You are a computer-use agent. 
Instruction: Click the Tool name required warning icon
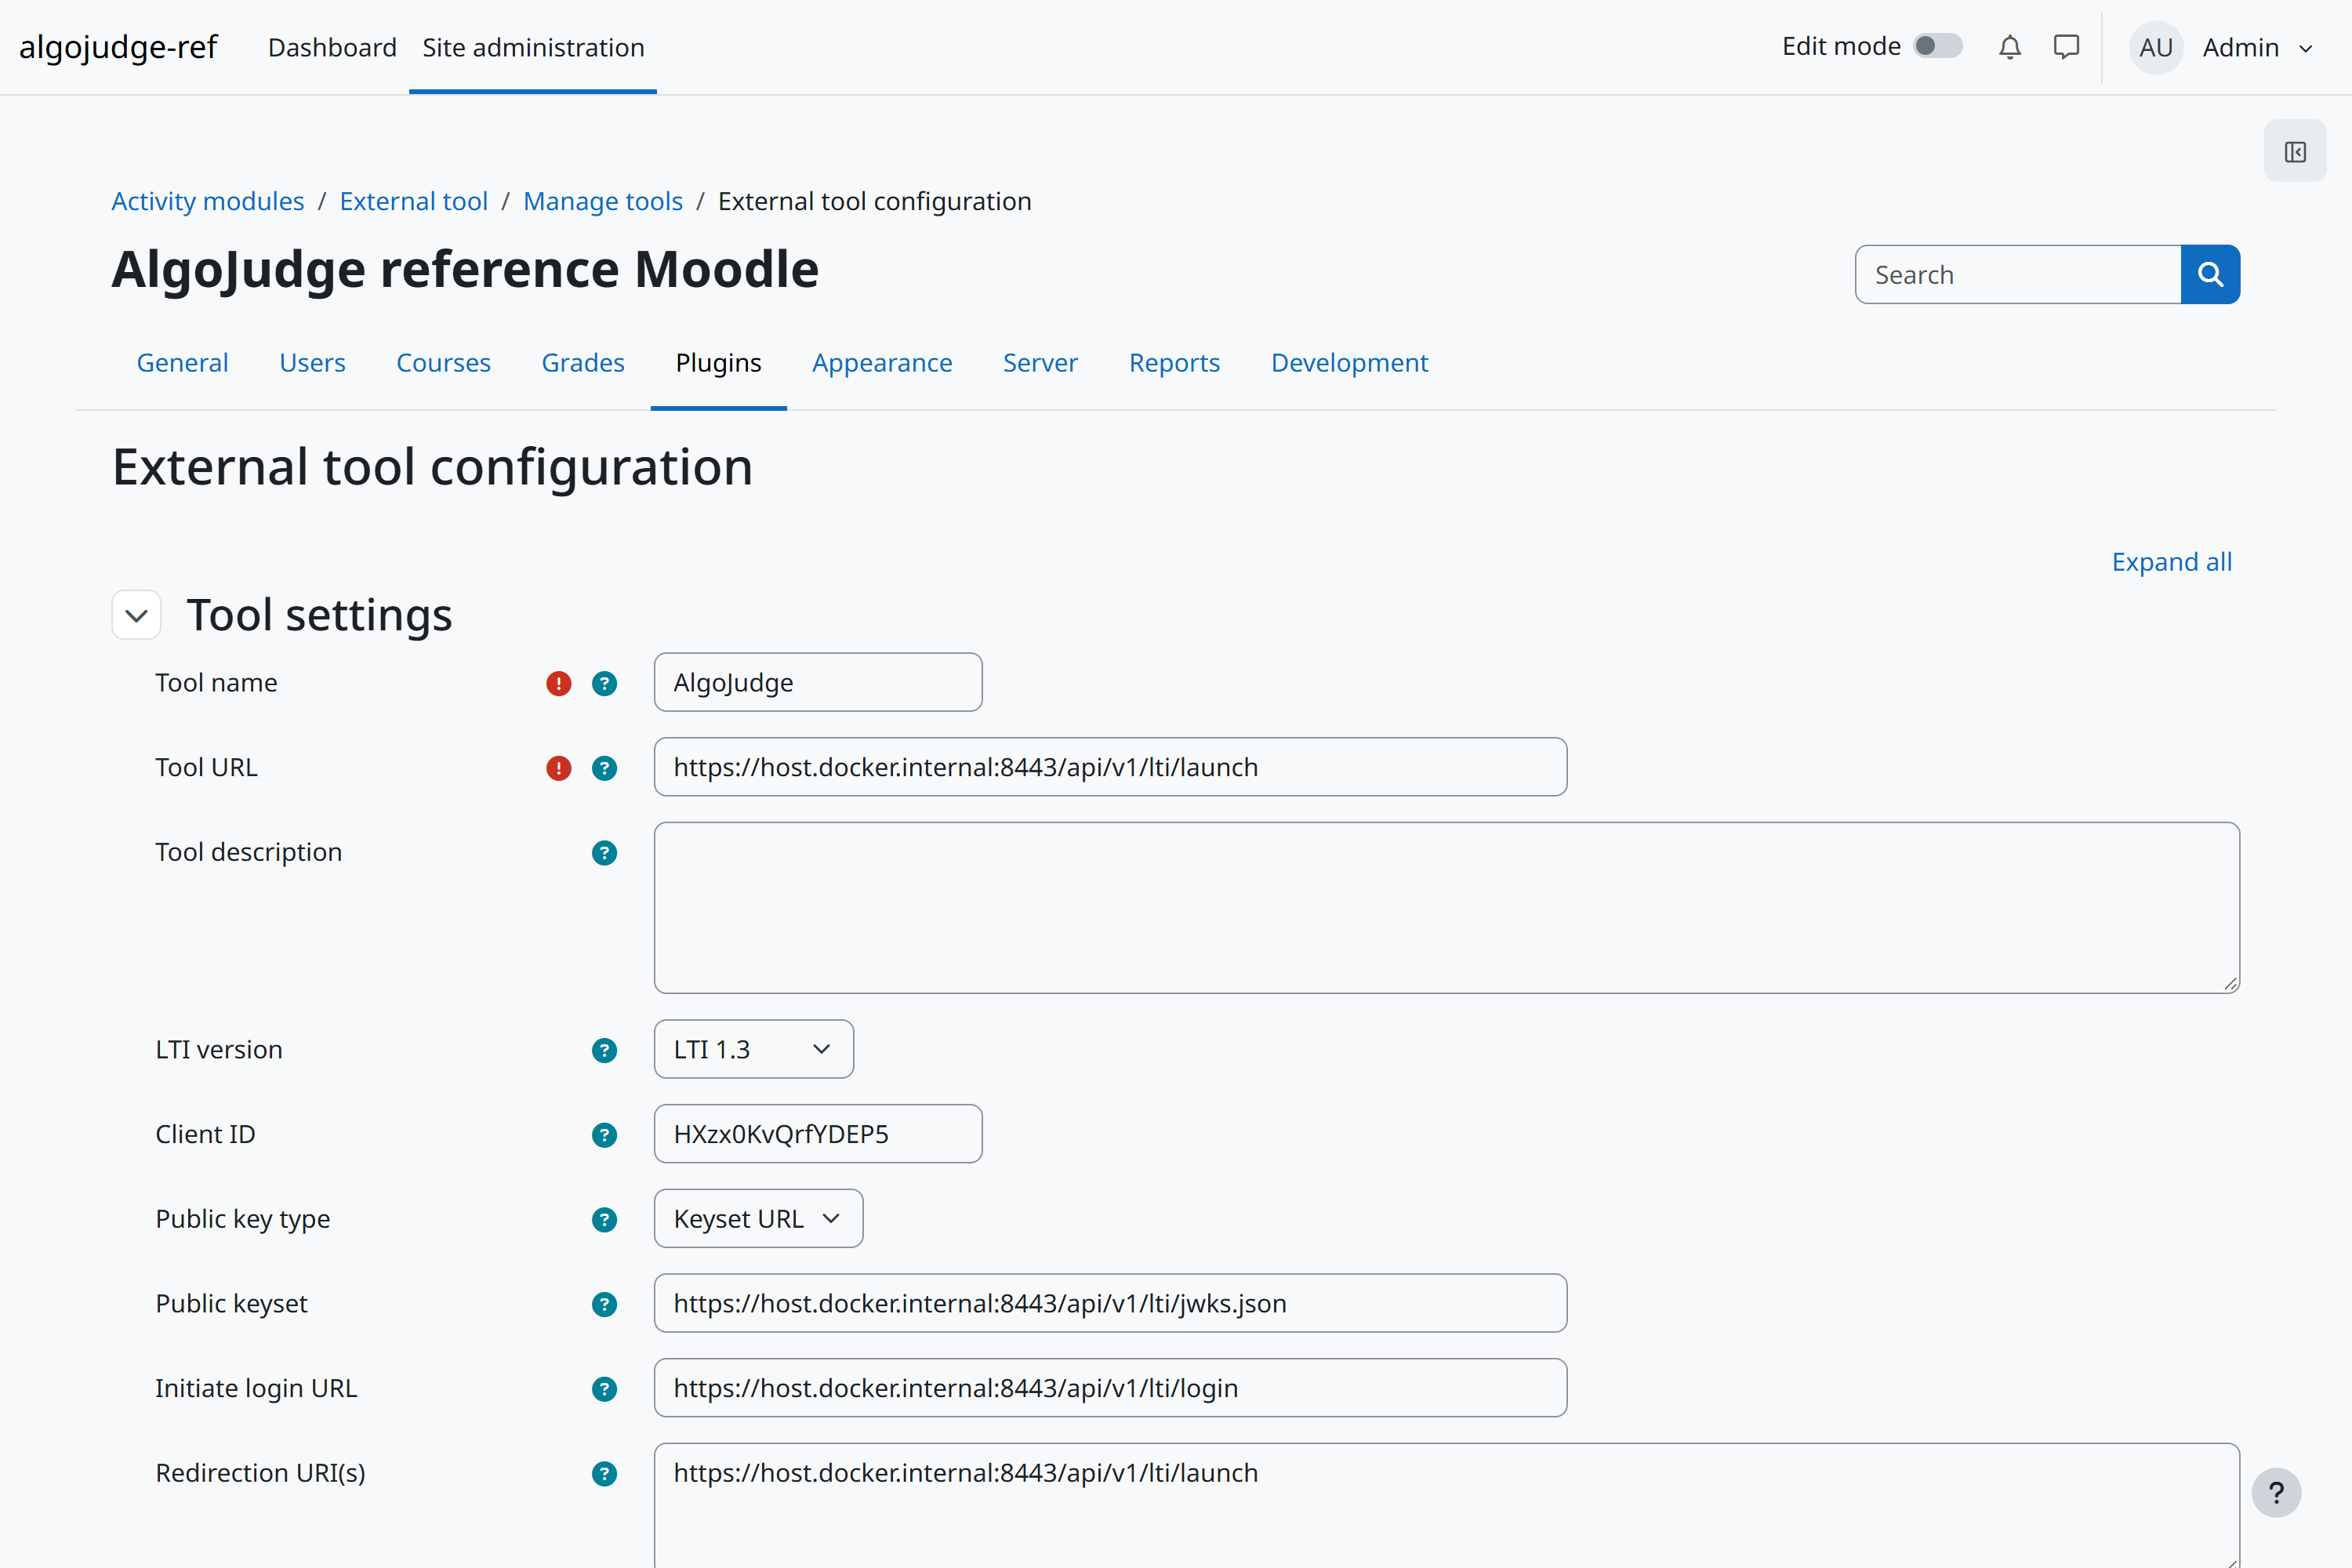[x=558, y=683]
